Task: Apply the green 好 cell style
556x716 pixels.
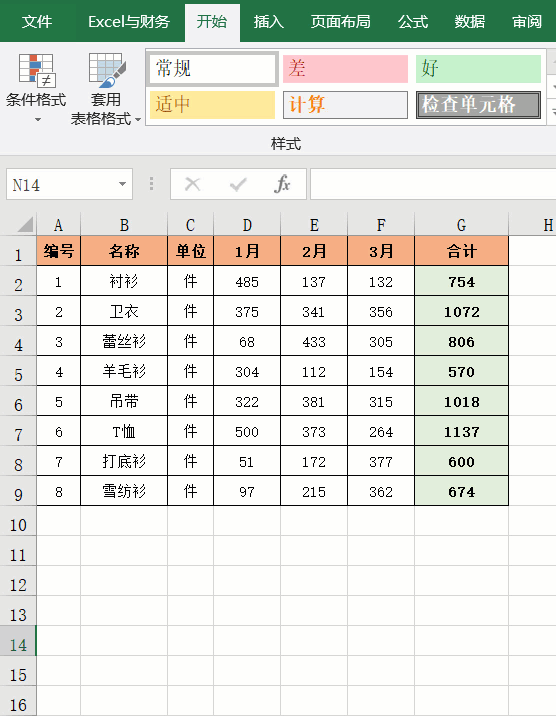Action: 478,69
